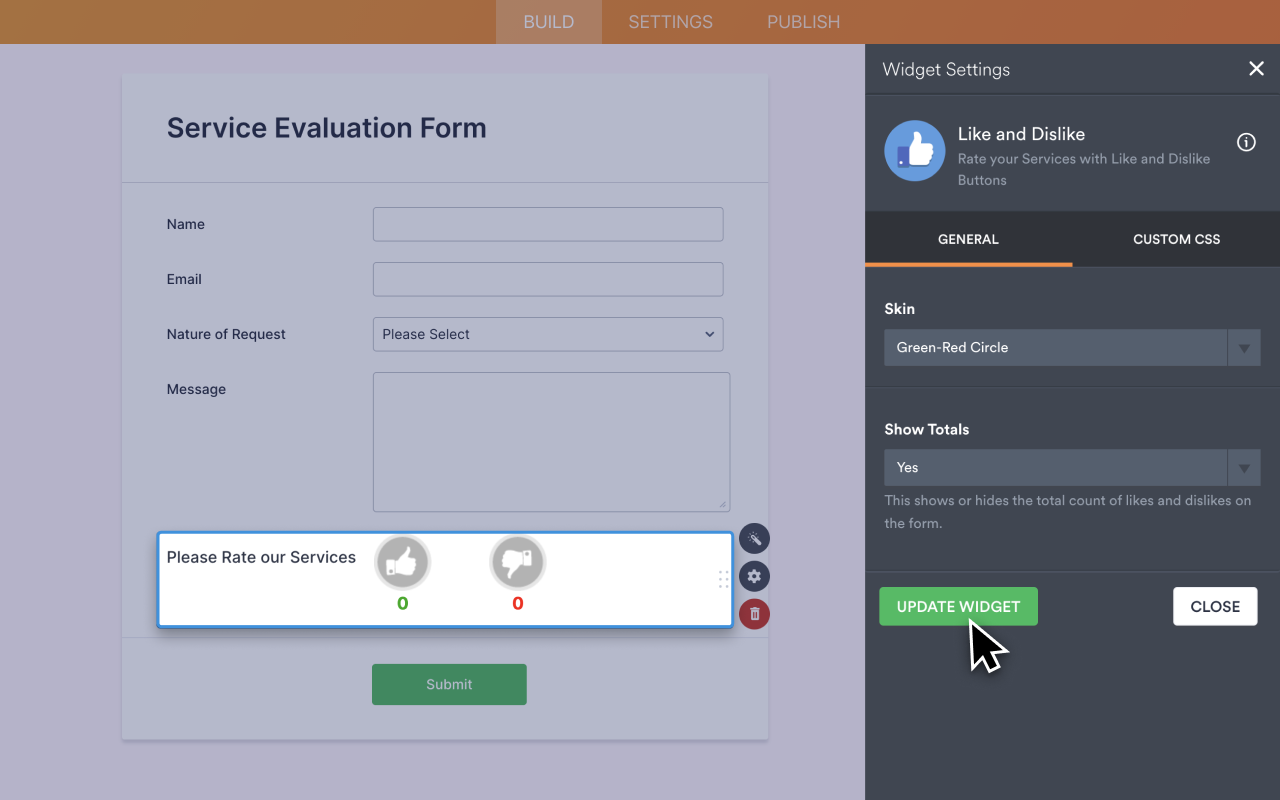Open the Nature of Request dropdown
Image resolution: width=1280 pixels, height=800 pixels.
point(548,334)
